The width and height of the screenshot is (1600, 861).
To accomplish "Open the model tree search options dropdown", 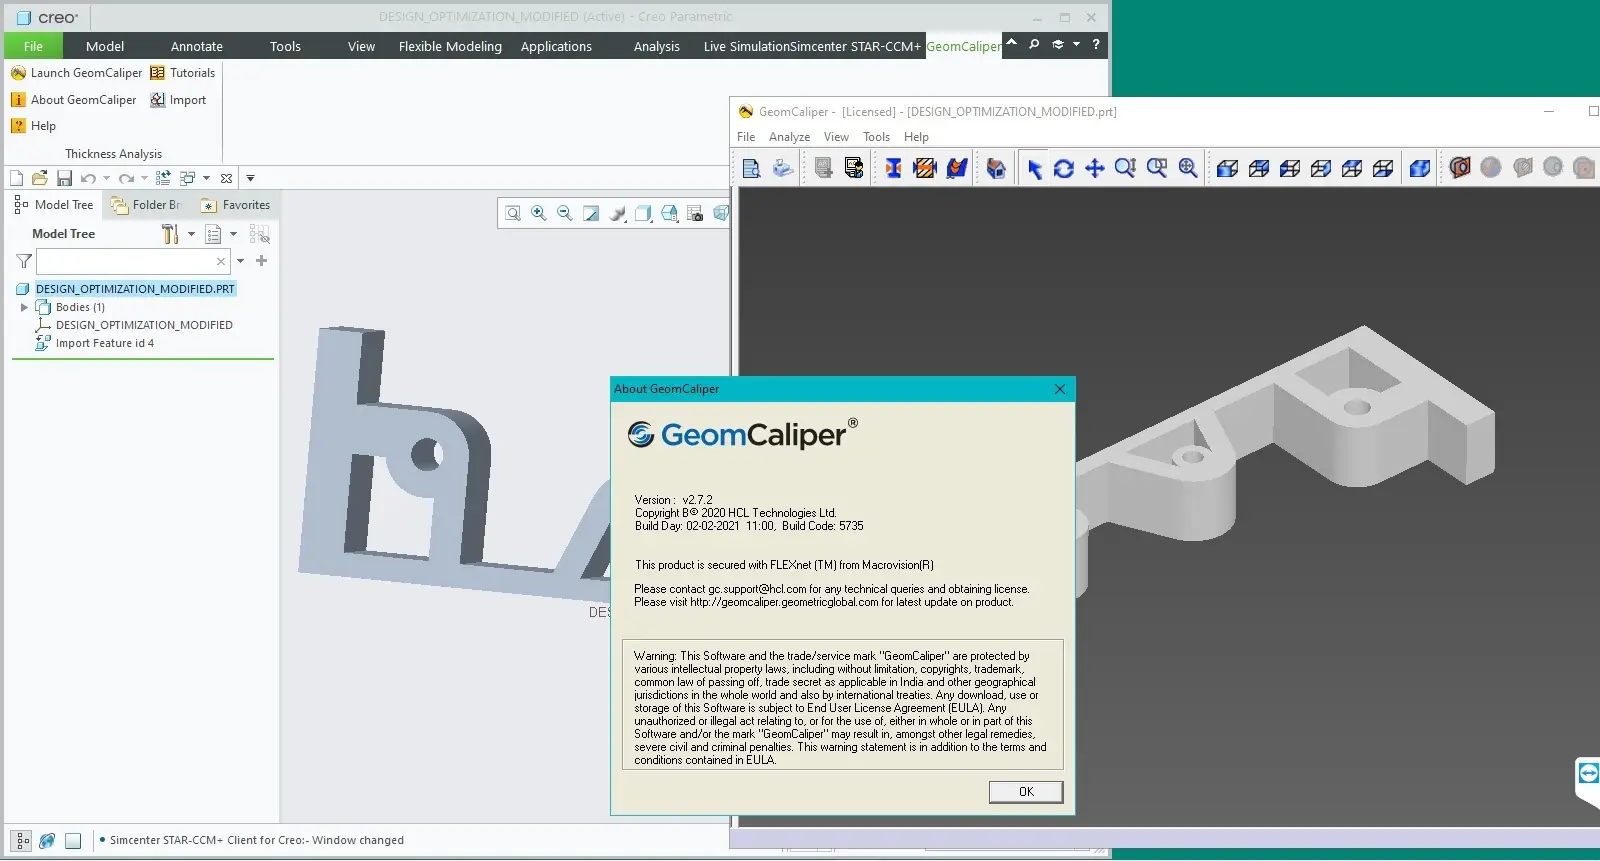I will (240, 261).
